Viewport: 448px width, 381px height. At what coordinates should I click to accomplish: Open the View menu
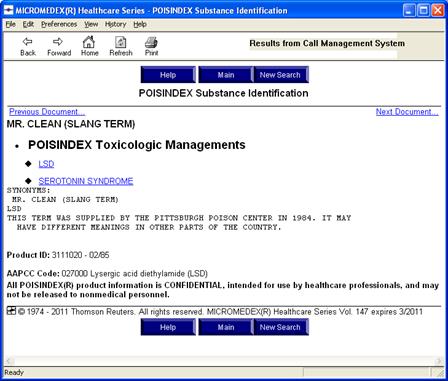91,24
